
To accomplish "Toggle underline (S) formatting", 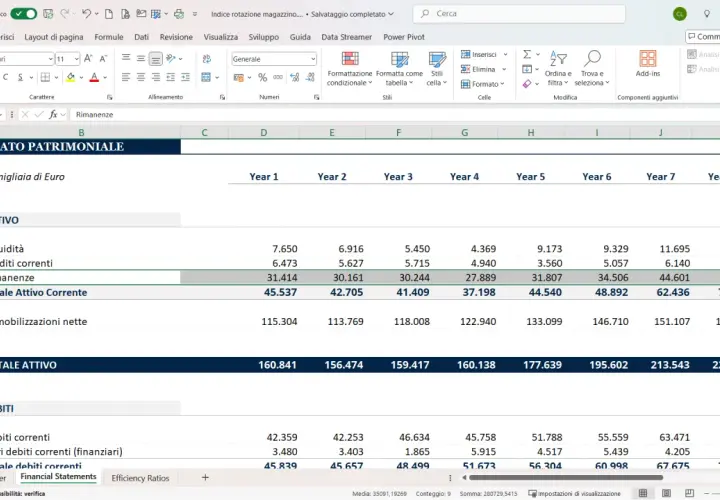I will click(20, 77).
